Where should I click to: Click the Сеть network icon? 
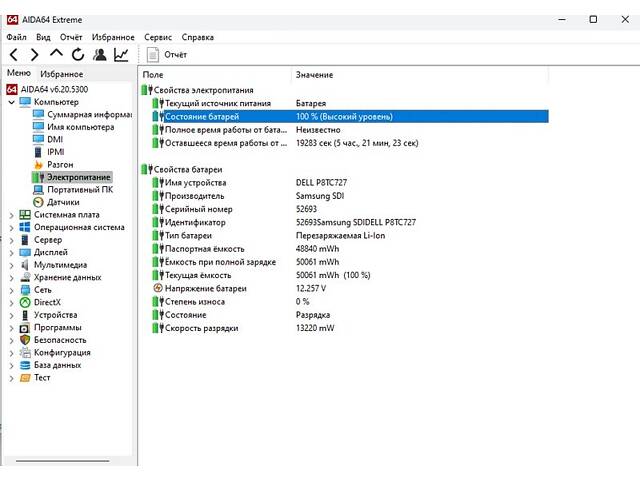(x=25, y=290)
